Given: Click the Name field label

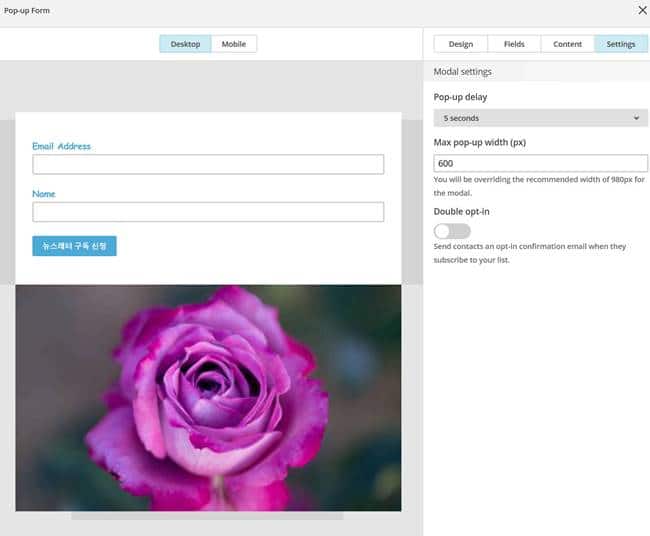Looking at the screenshot, I should (x=44, y=194).
